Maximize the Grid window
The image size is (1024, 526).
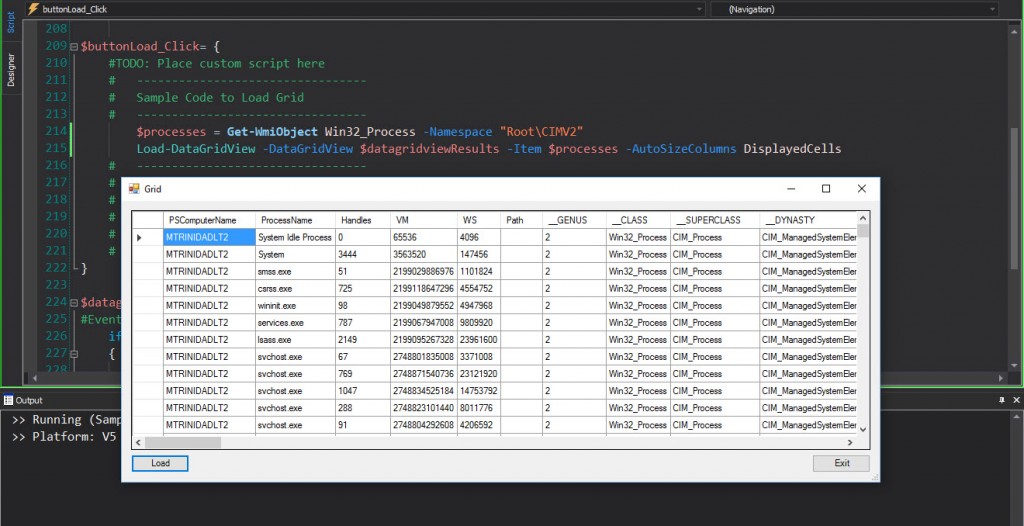[825, 189]
